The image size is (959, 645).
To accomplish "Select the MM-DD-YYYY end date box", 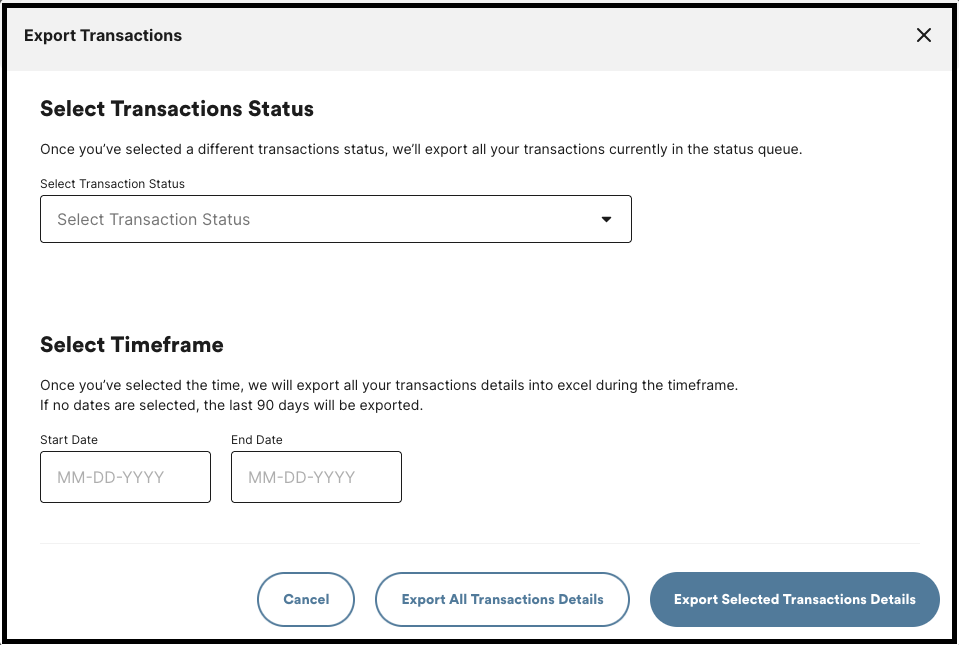I will coord(315,477).
